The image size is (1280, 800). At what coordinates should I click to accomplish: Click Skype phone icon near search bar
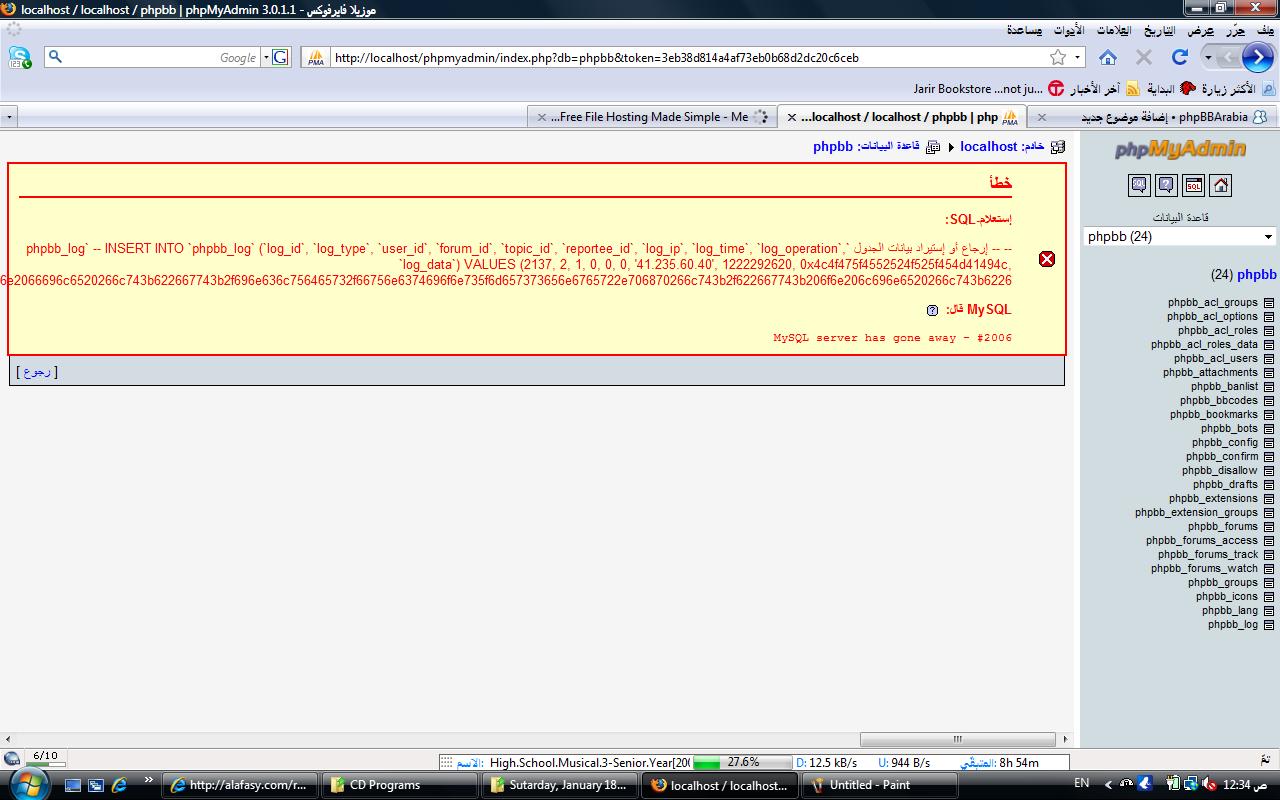(19, 57)
